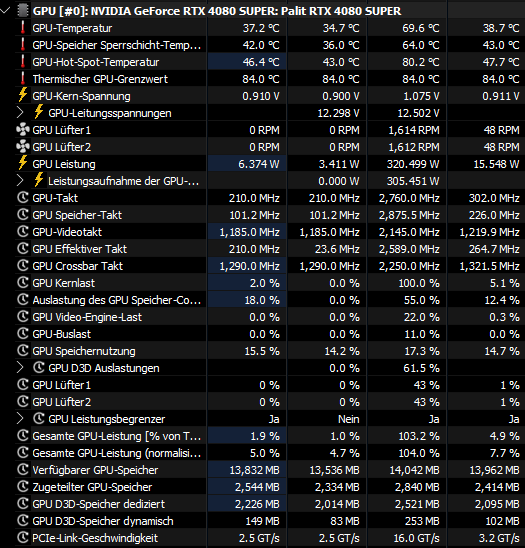Expand the GPU Leistungsbegrenzer node
The height and width of the screenshot is (548, 525).
click(x=20, y=419)
